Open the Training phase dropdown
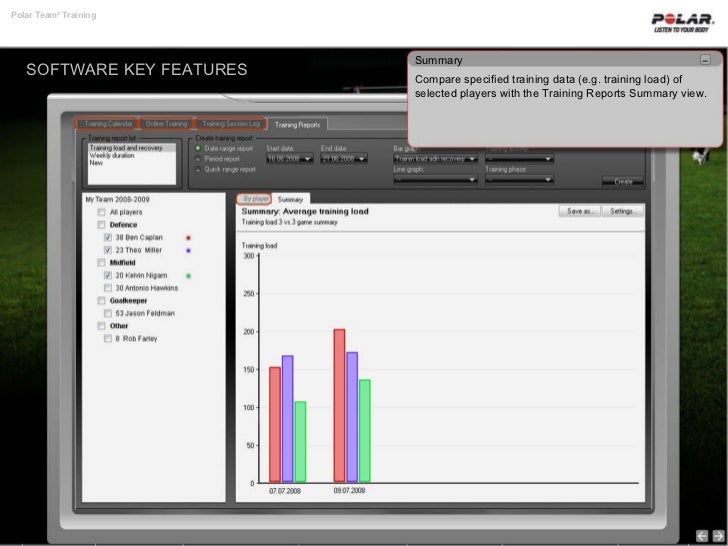The image size is (728, 546). click(x=519, y=179)
